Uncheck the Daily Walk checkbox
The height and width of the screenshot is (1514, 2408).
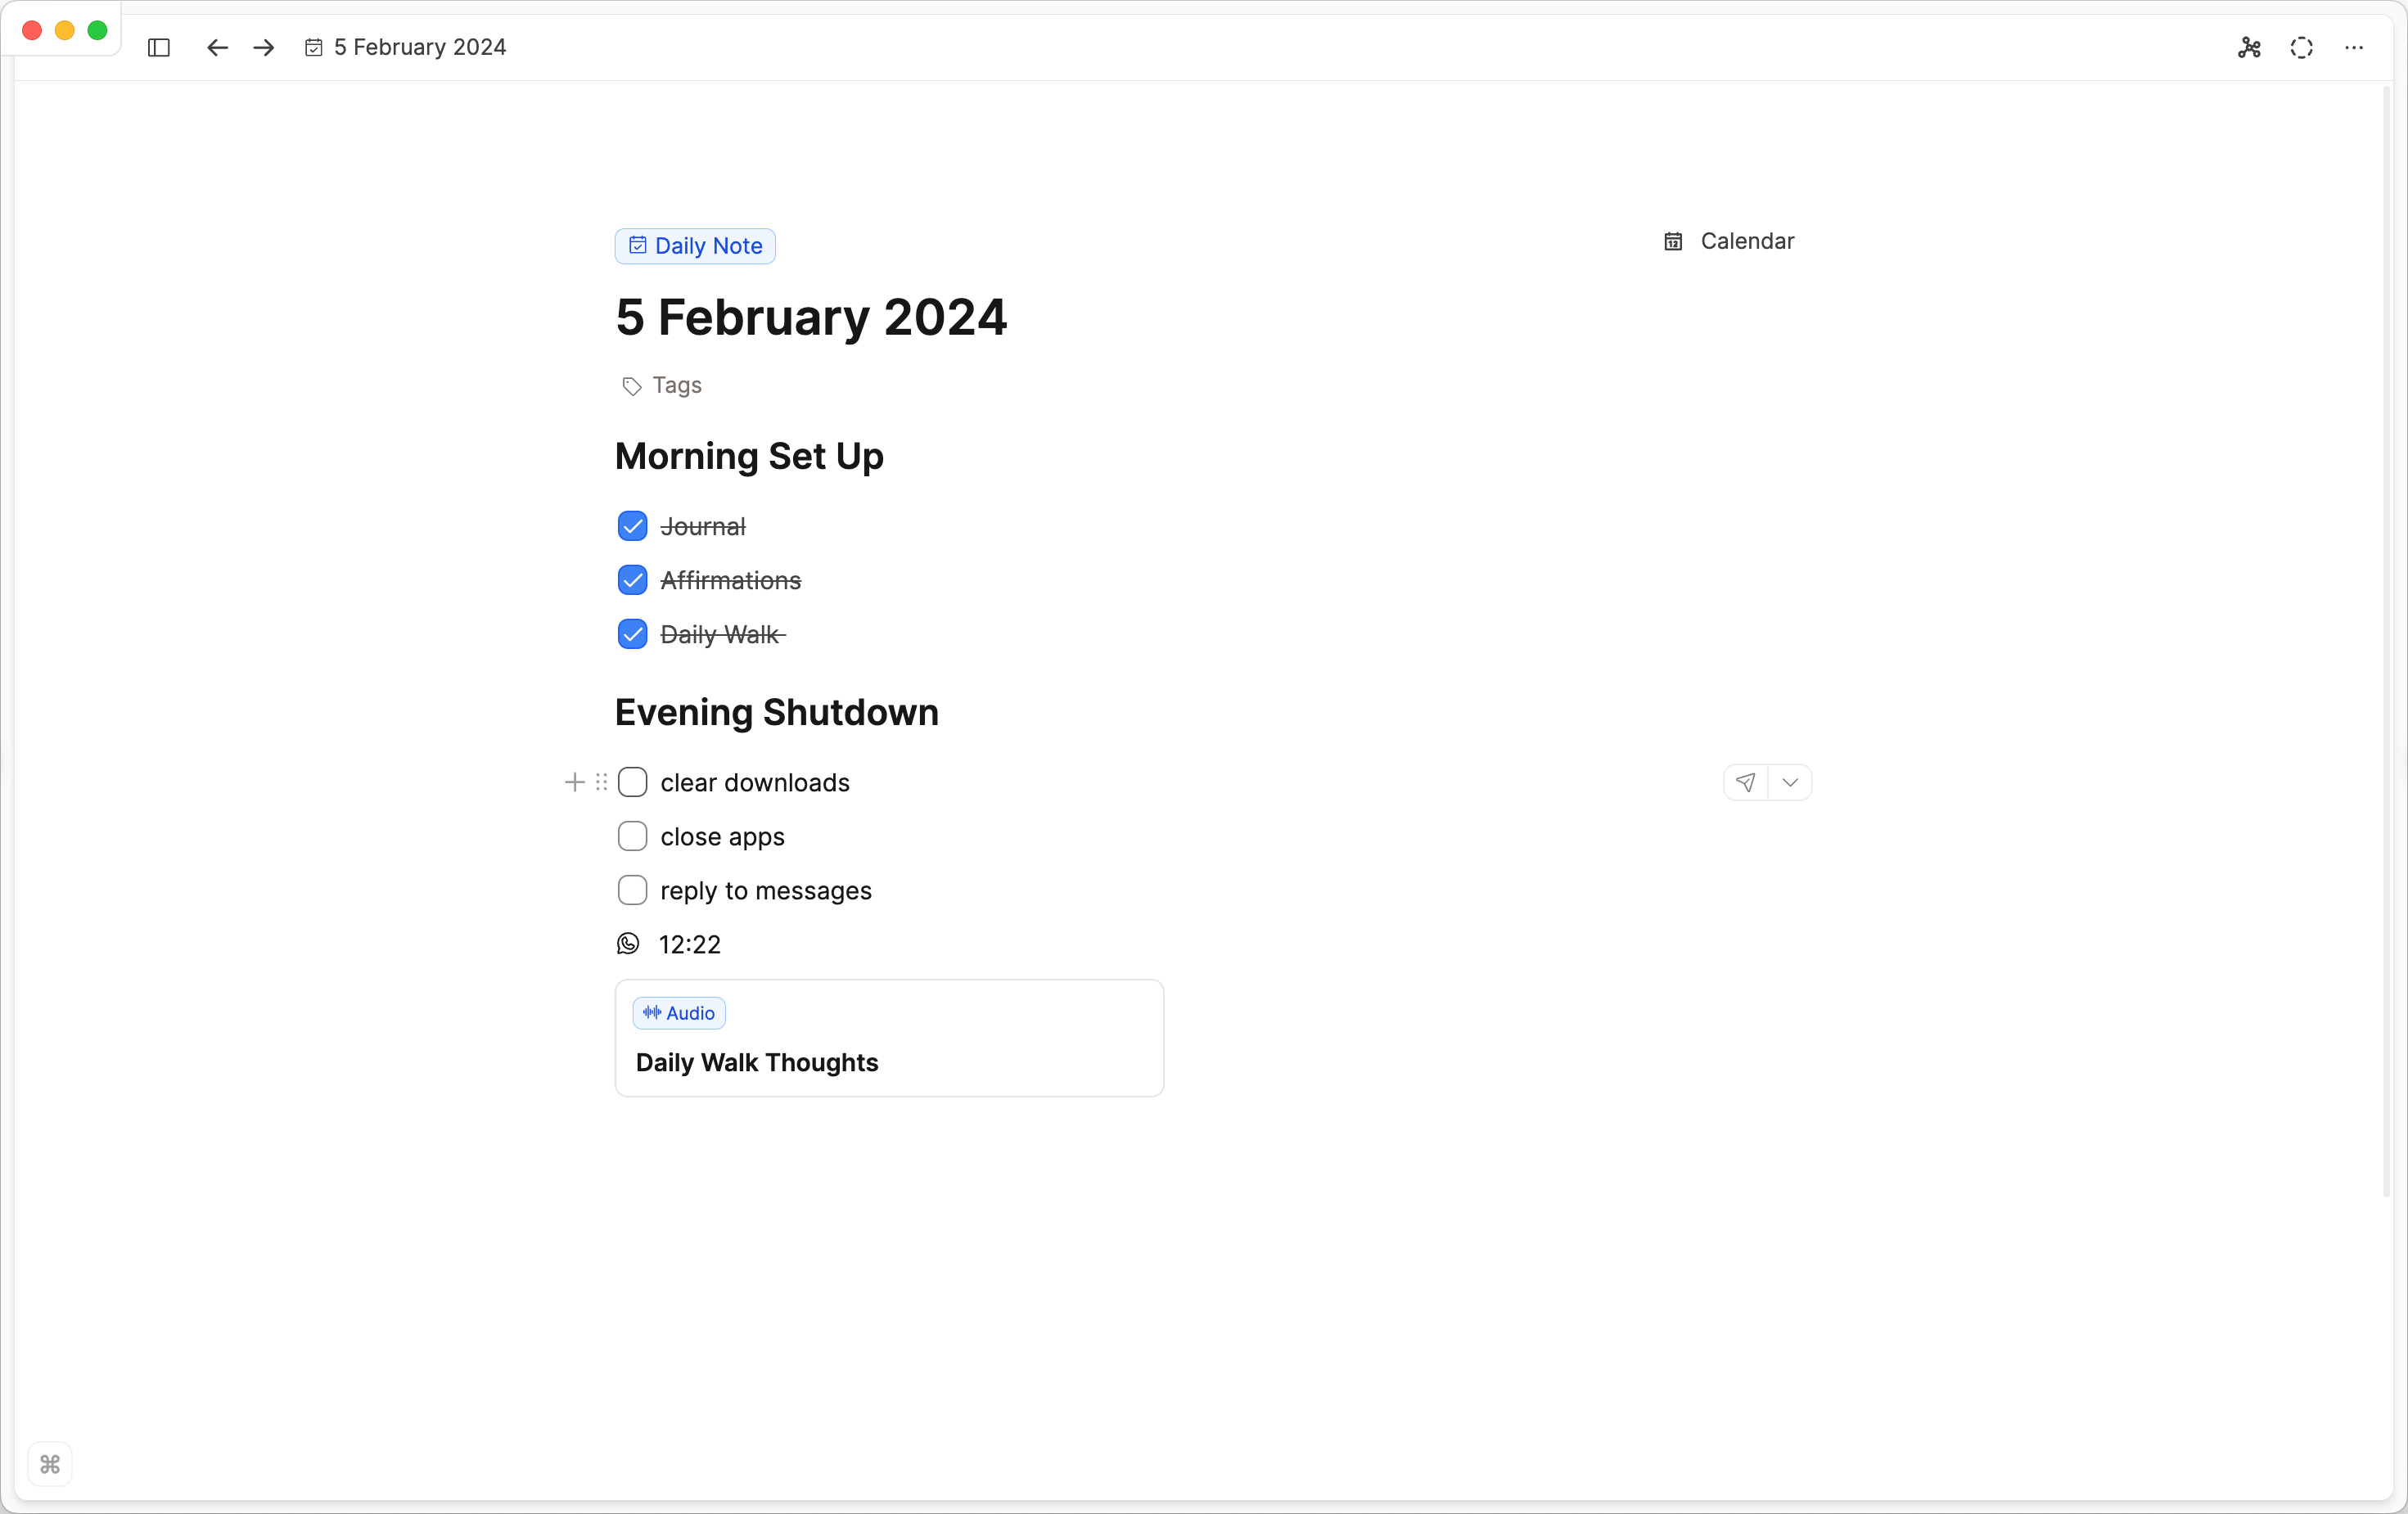click(632, 634)
